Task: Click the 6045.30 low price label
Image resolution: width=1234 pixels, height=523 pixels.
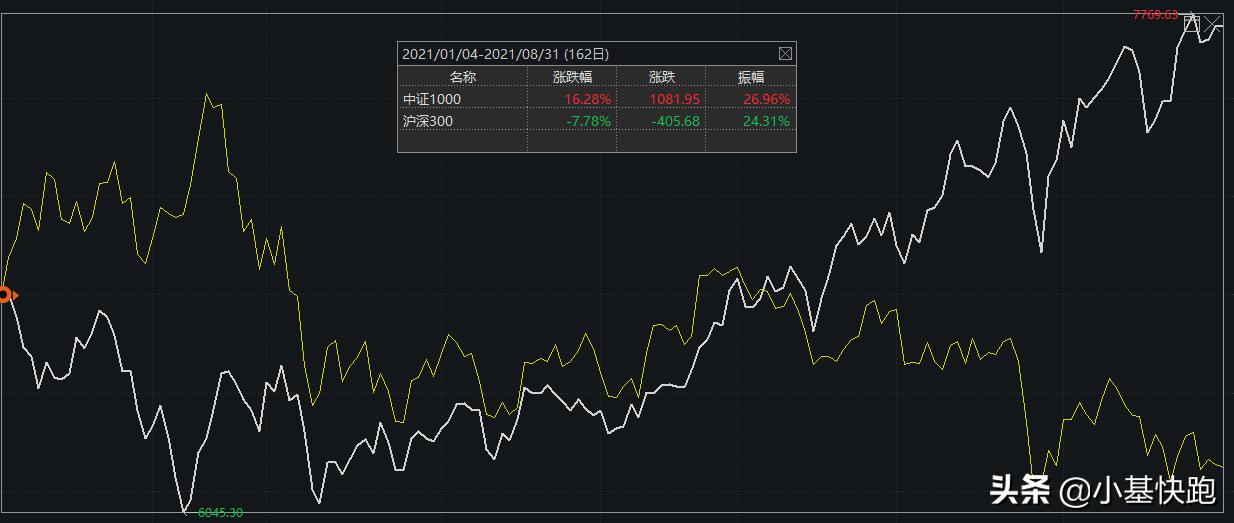Action: [220, 513]
